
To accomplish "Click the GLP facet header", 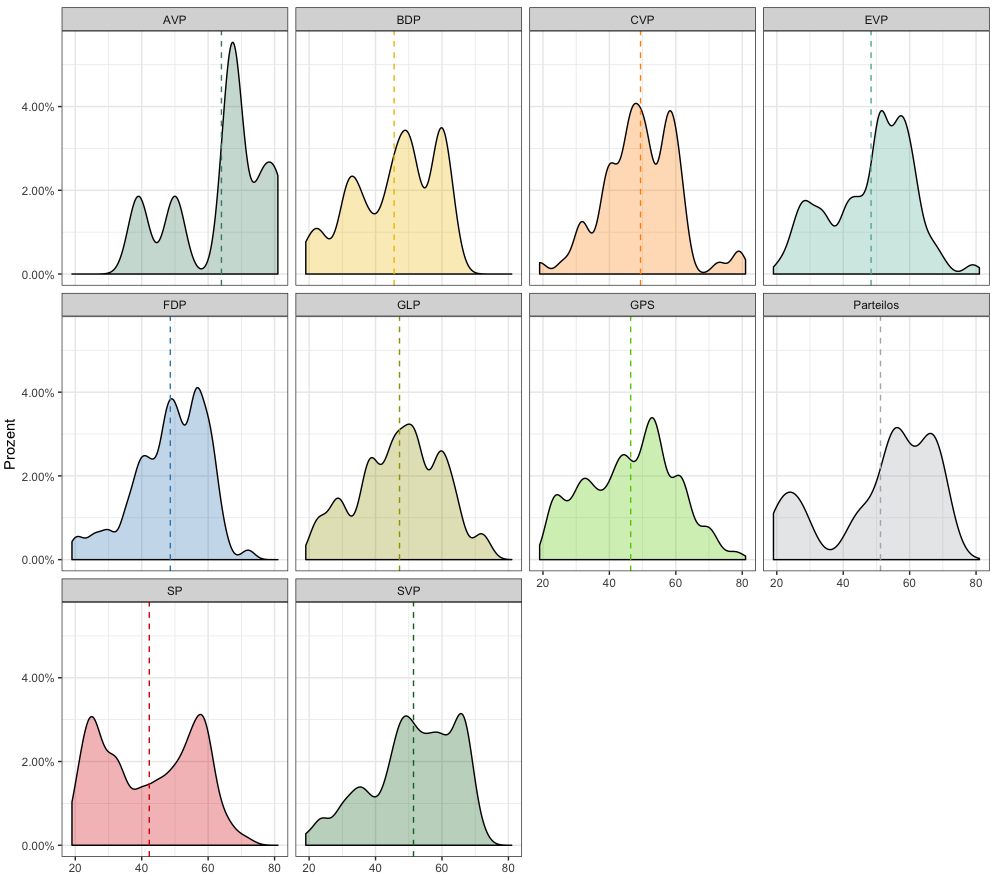I will 408,305.
